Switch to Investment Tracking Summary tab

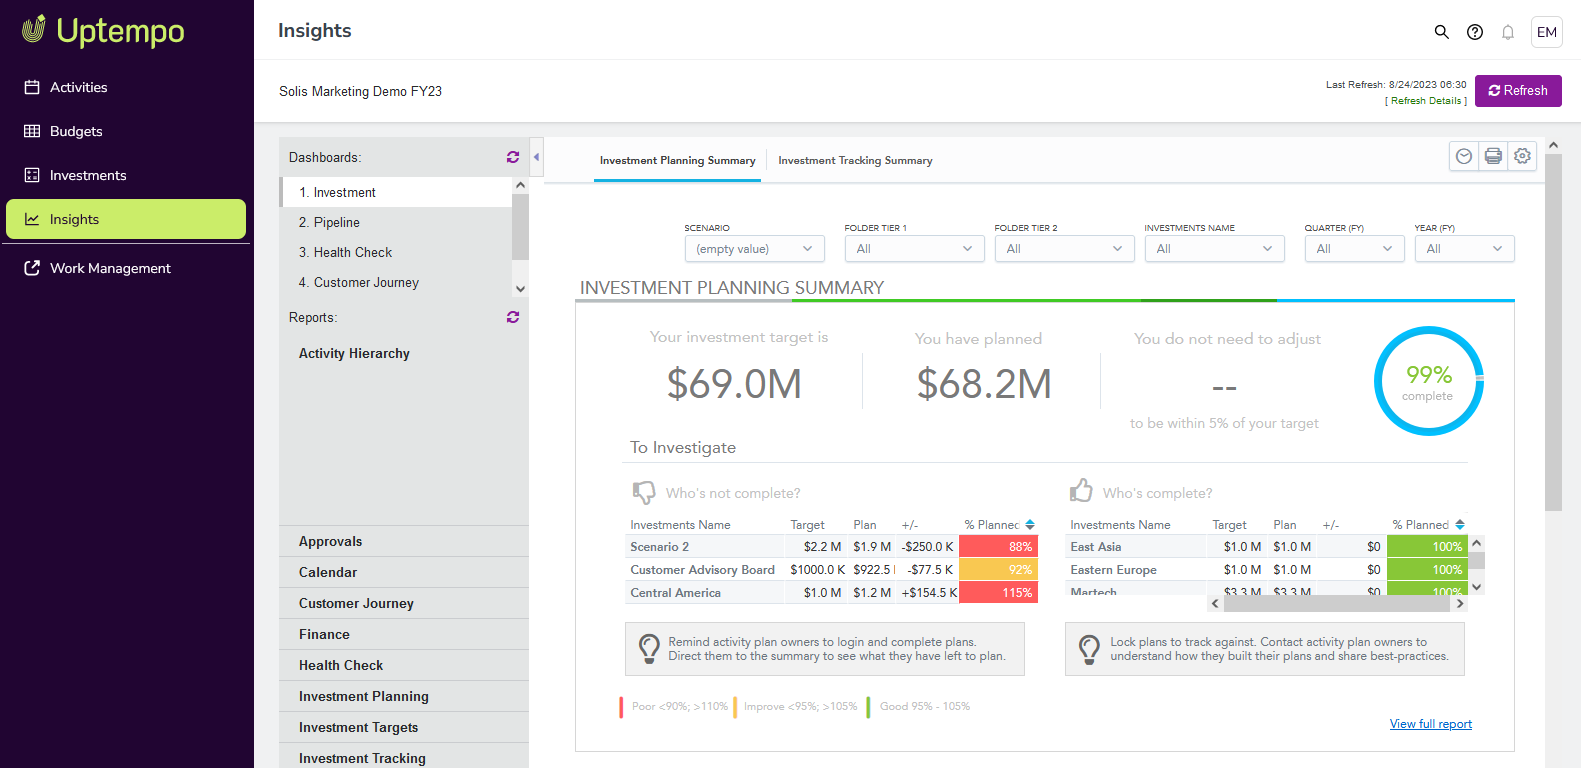tap(856, 160)
